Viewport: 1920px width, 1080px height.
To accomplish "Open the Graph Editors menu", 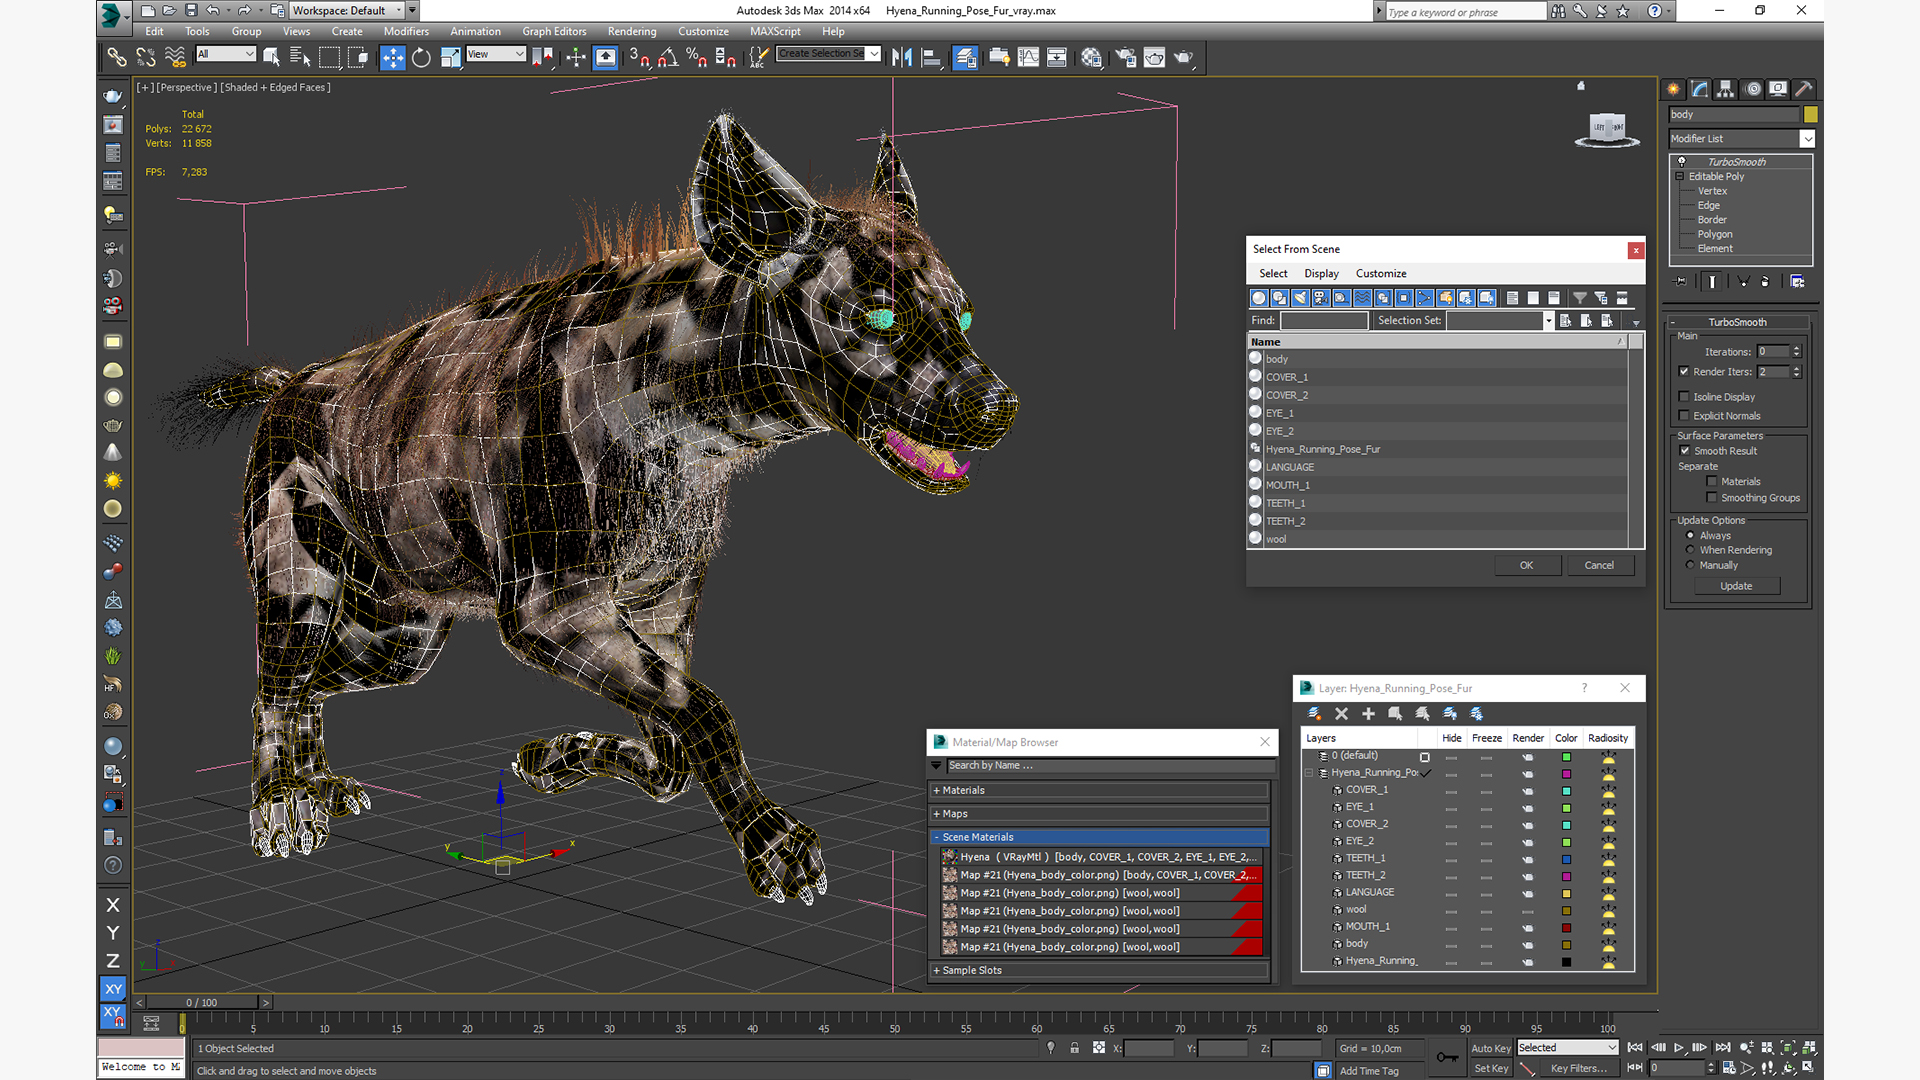I will point(554,31).
